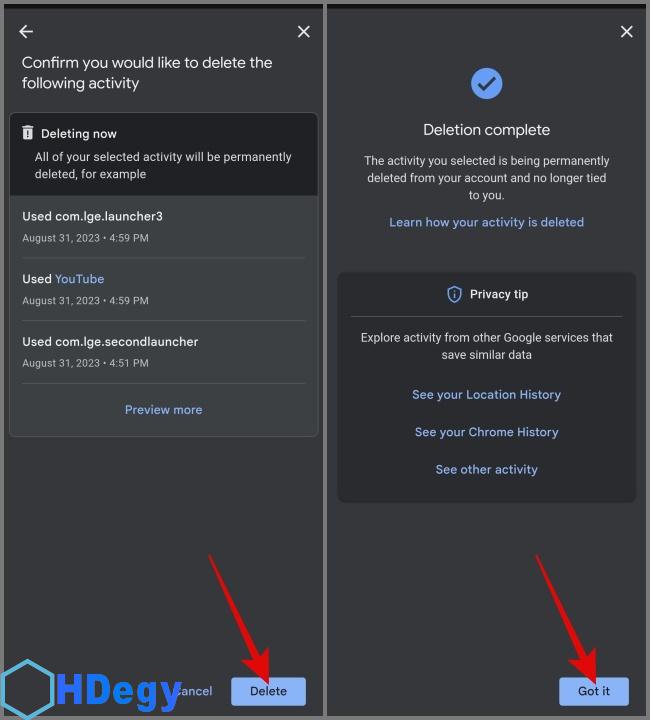Screen dimensions: 650x720
Task: Click the Deleting now header
Action: (x=78, y=134)
